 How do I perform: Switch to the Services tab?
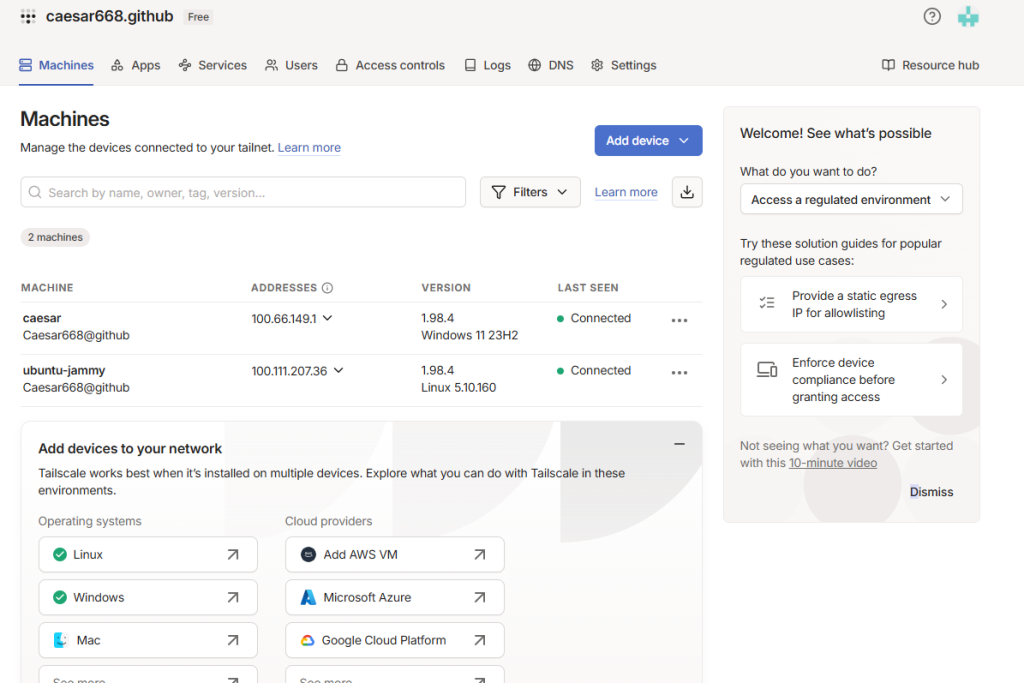[213, 65]
